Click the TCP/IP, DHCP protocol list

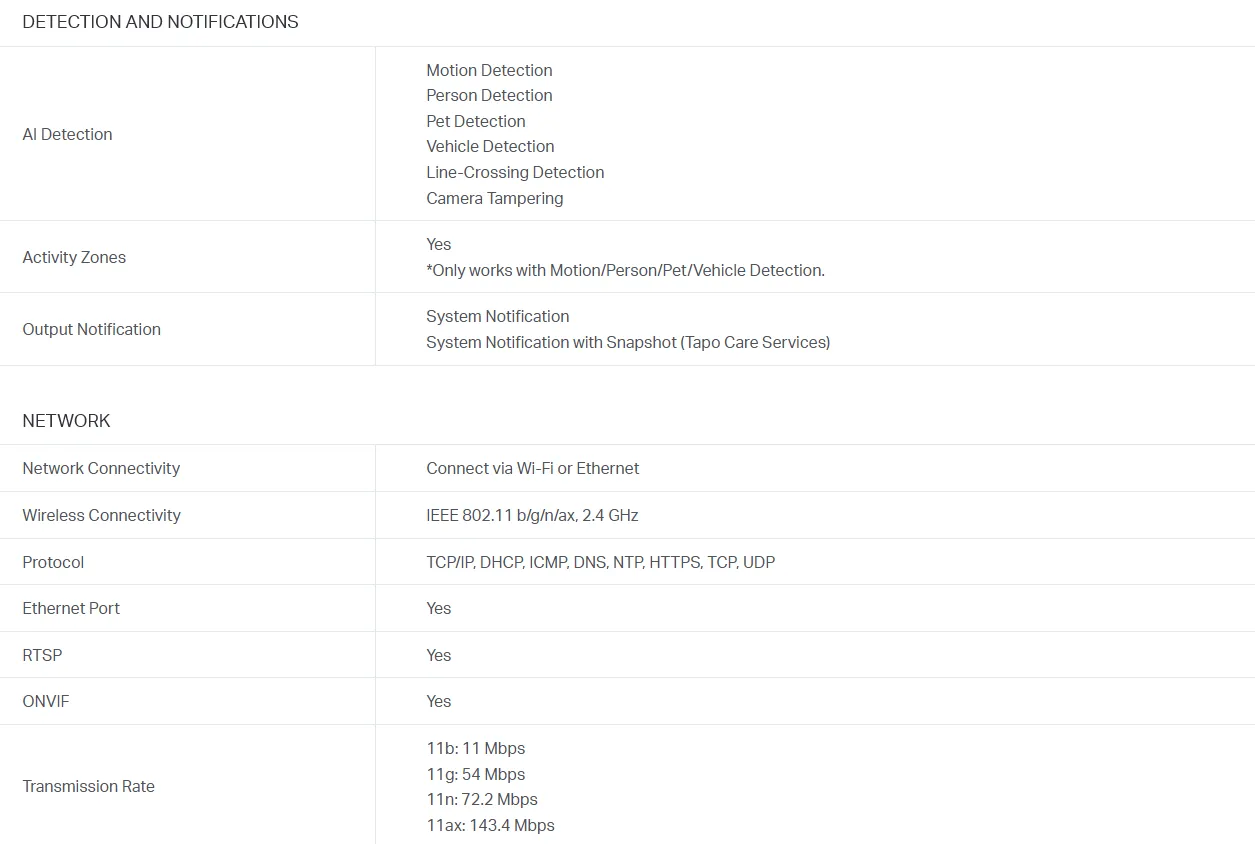pos(600,562)
